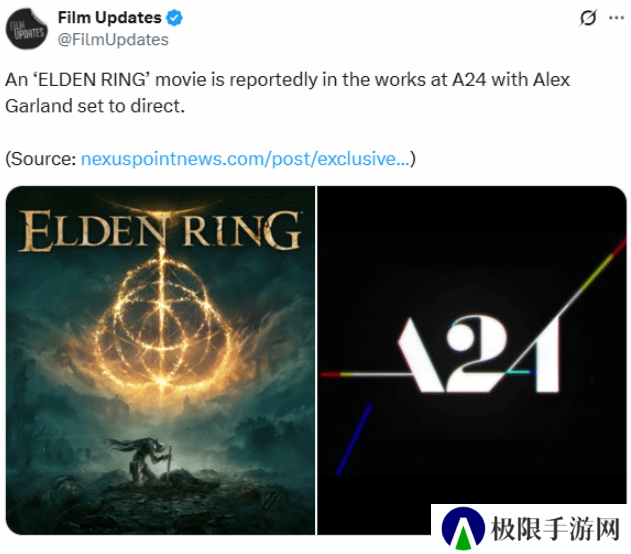Click the quoted 'ELDEN RING' in tweet text
Viewport: 631px width, 554px height.
point(91,80)
